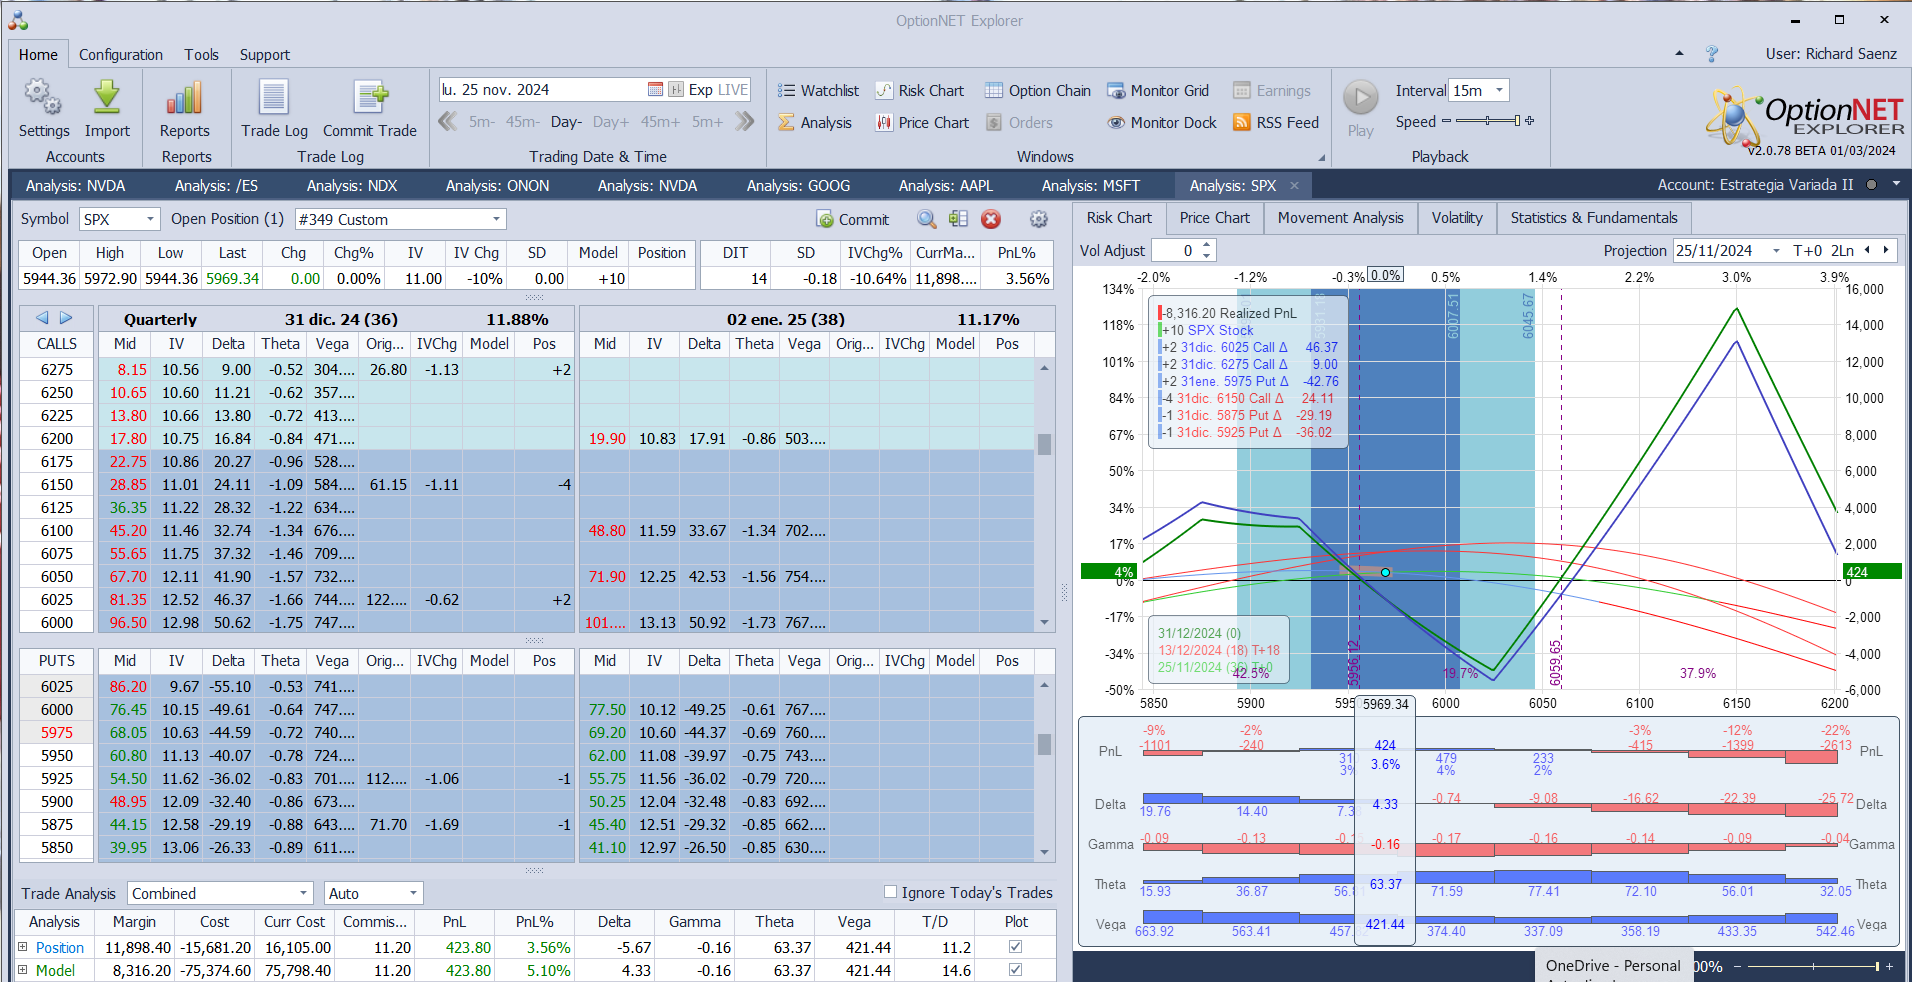Enable Ignore Today's Trades checkbox
This screenshot has height=982, width=1912.
(x=890, y=892)
